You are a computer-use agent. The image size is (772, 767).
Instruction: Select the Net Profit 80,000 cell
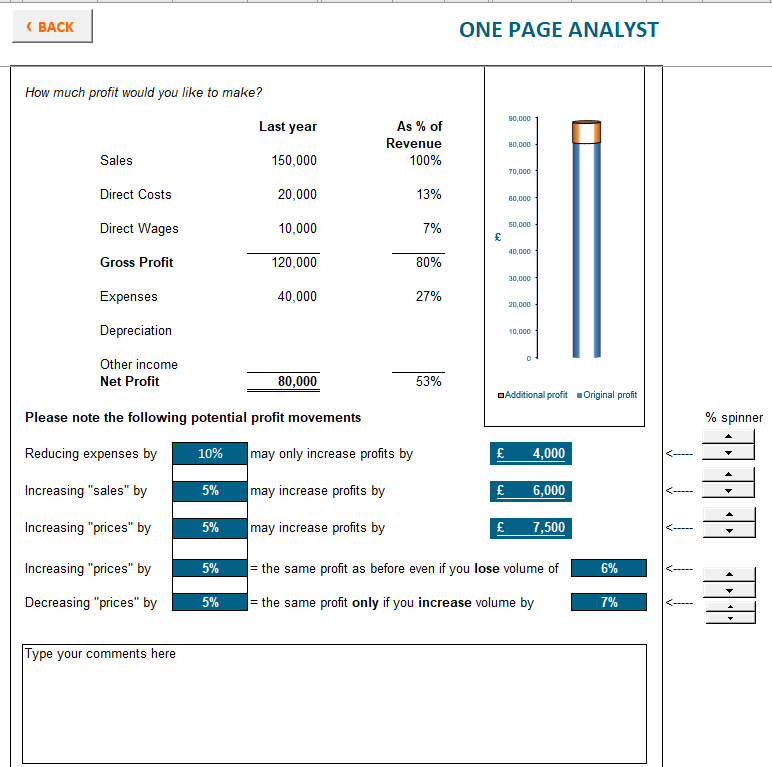coord(297,381)
